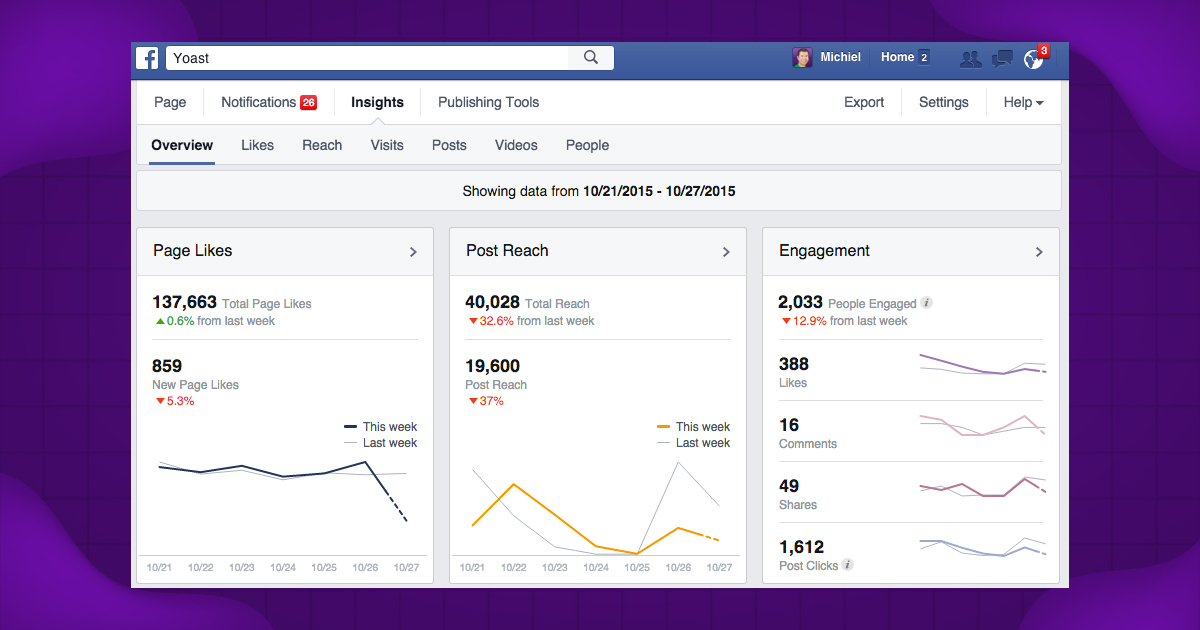Expand the Help dropdown
This screenshot has height=630, width=1200.
pos(1024,102)
